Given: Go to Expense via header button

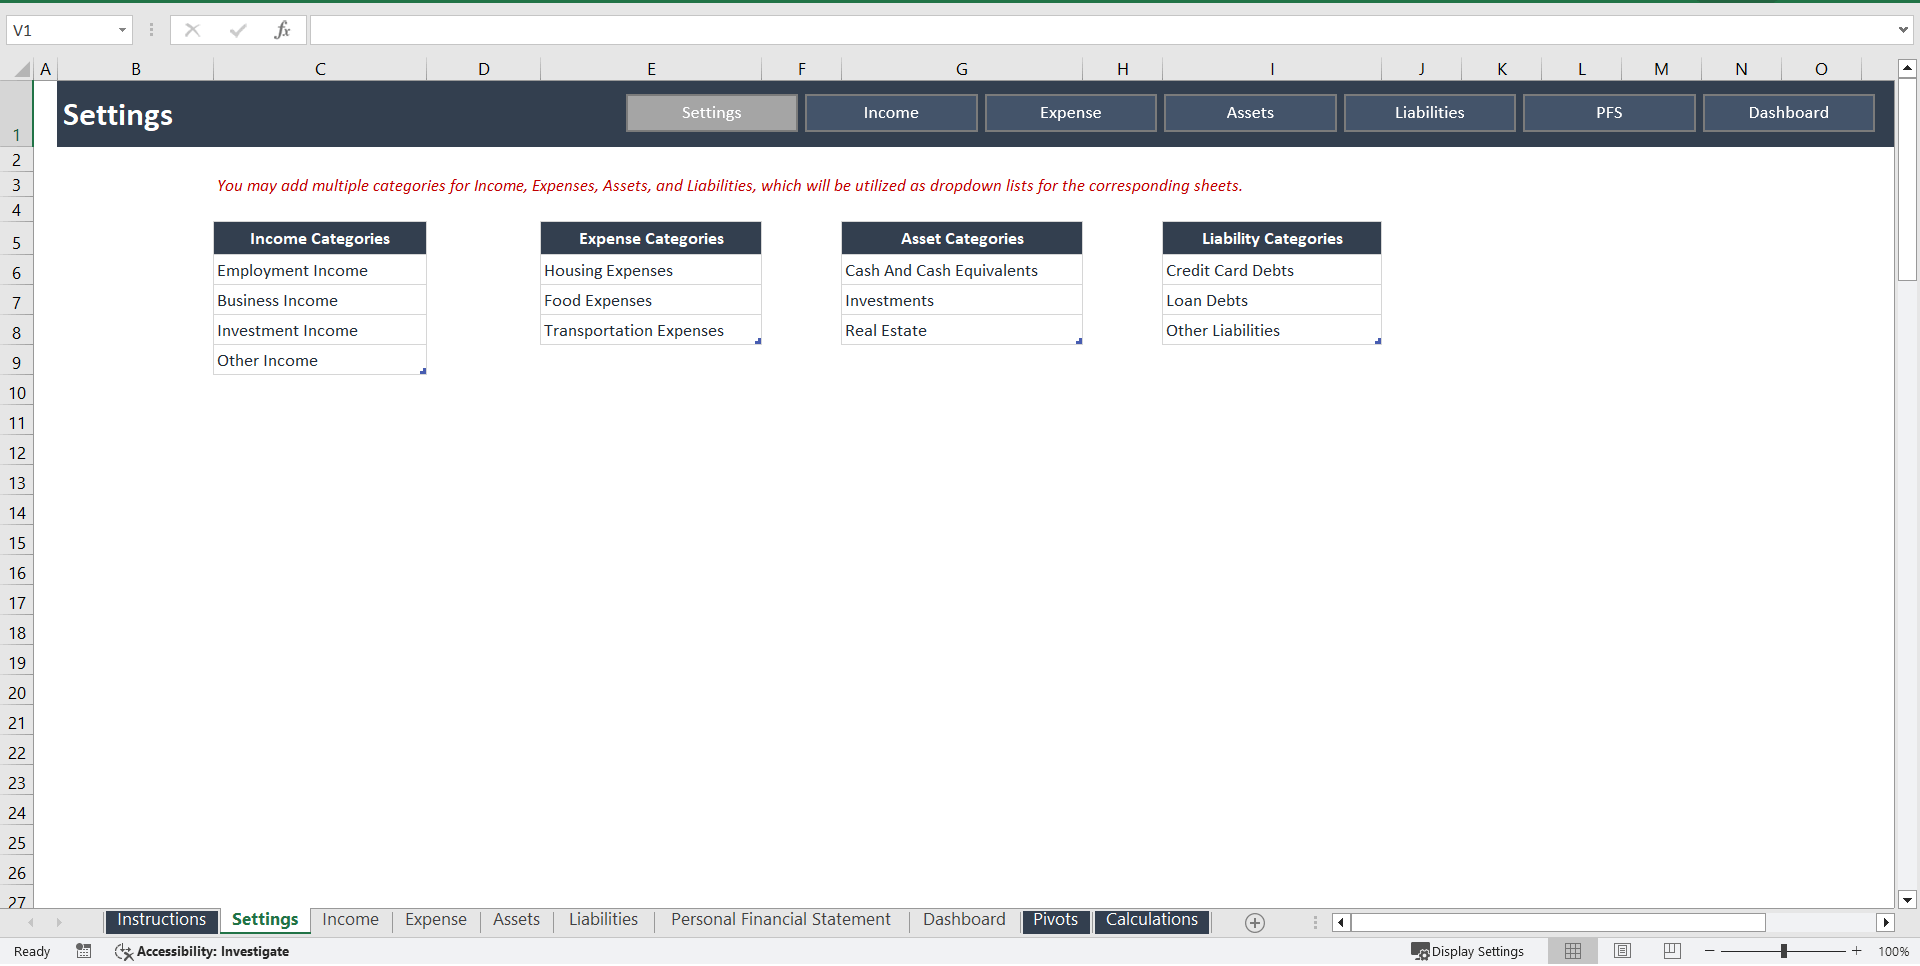Looking at the screenshot, I should click(x=1070, y=113).
